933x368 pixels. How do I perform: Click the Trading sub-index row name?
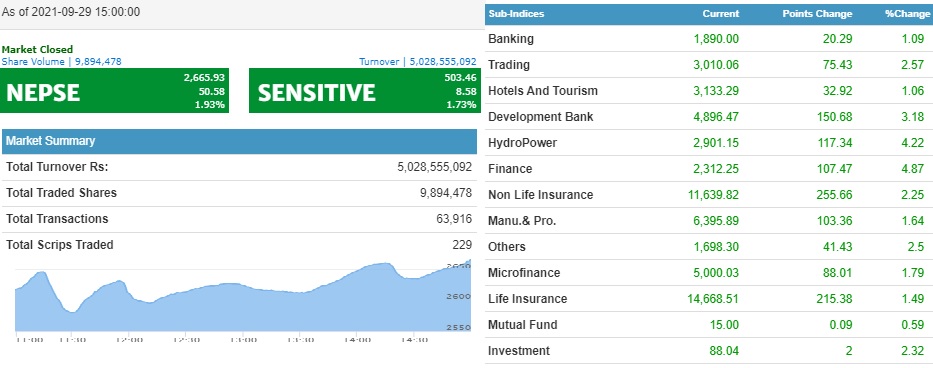(509, 65)
